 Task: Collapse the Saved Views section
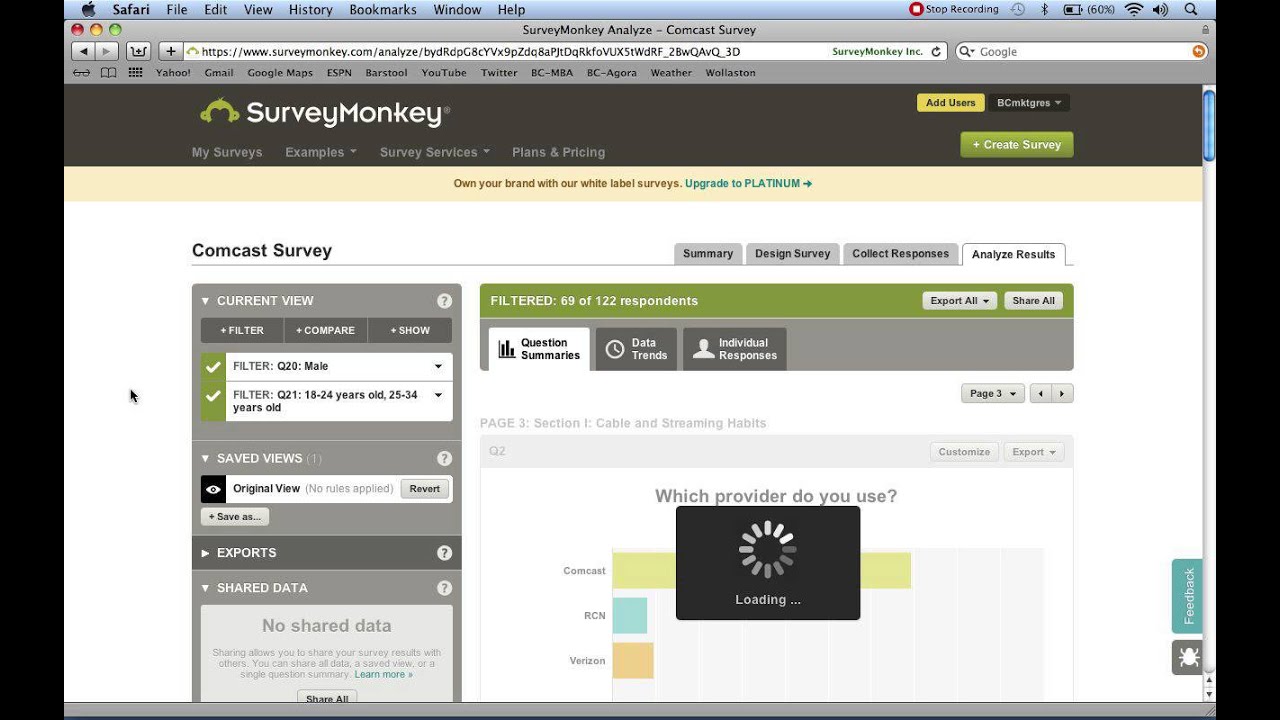pyautogui.click(x=205, y=459)
